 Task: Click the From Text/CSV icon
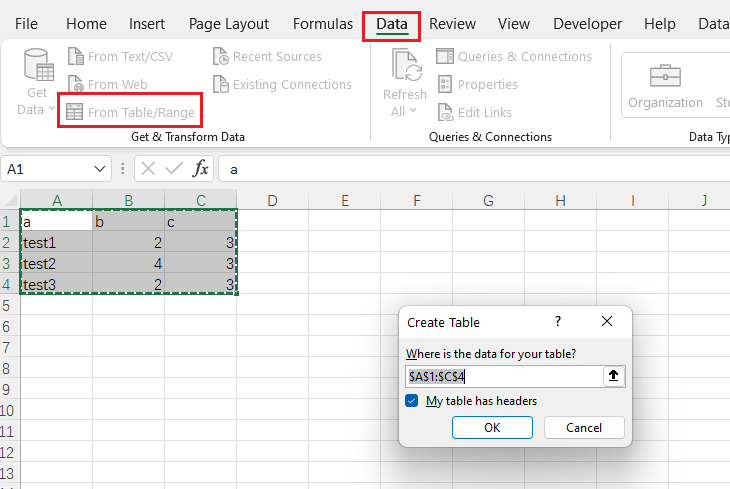pos(75,56)
